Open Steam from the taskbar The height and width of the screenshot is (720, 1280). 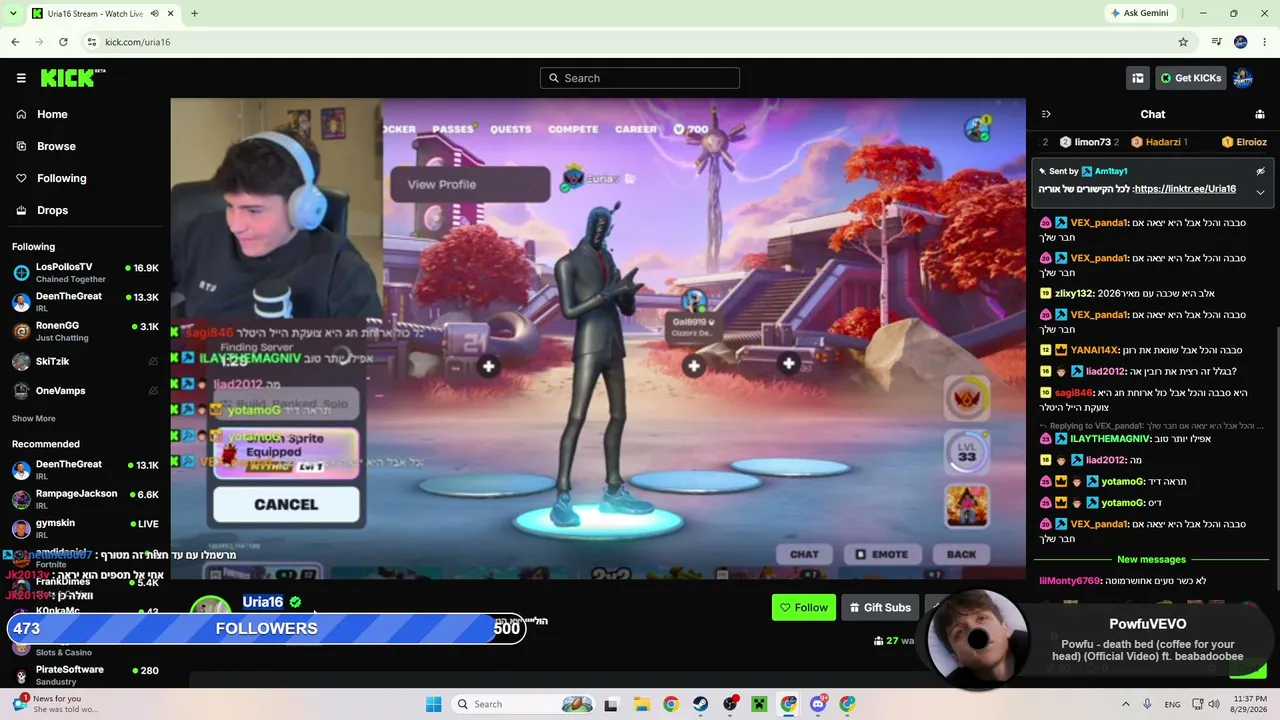700,704
